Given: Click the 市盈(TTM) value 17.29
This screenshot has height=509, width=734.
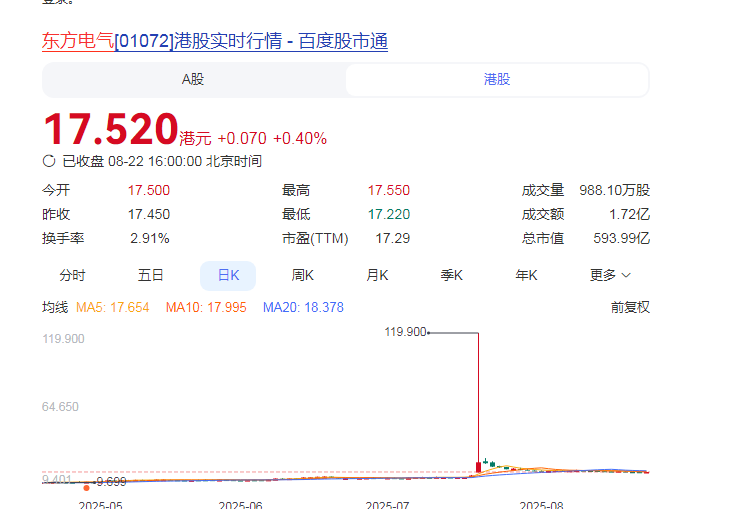Looking at the screenshot, I should [x=393, y=238].
